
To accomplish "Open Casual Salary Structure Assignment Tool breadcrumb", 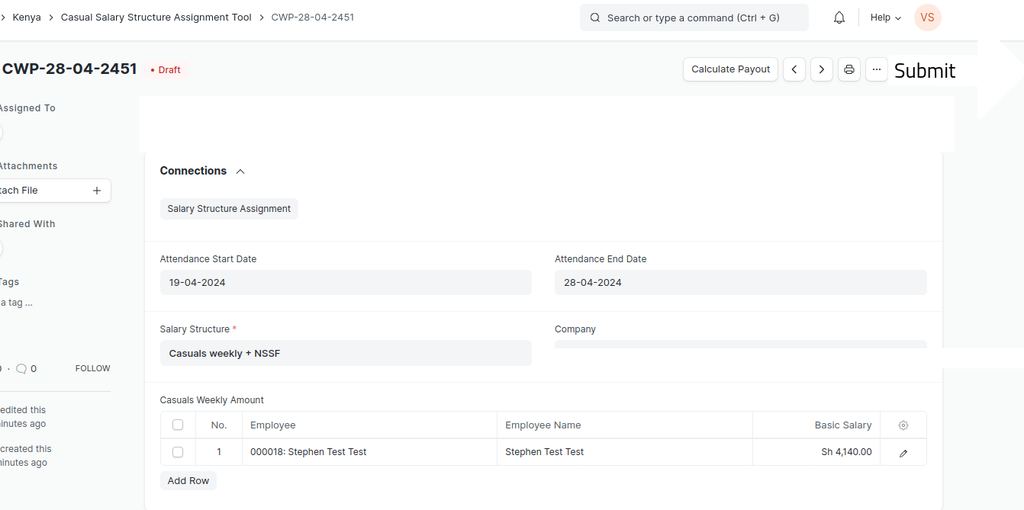I will [156, 18].
